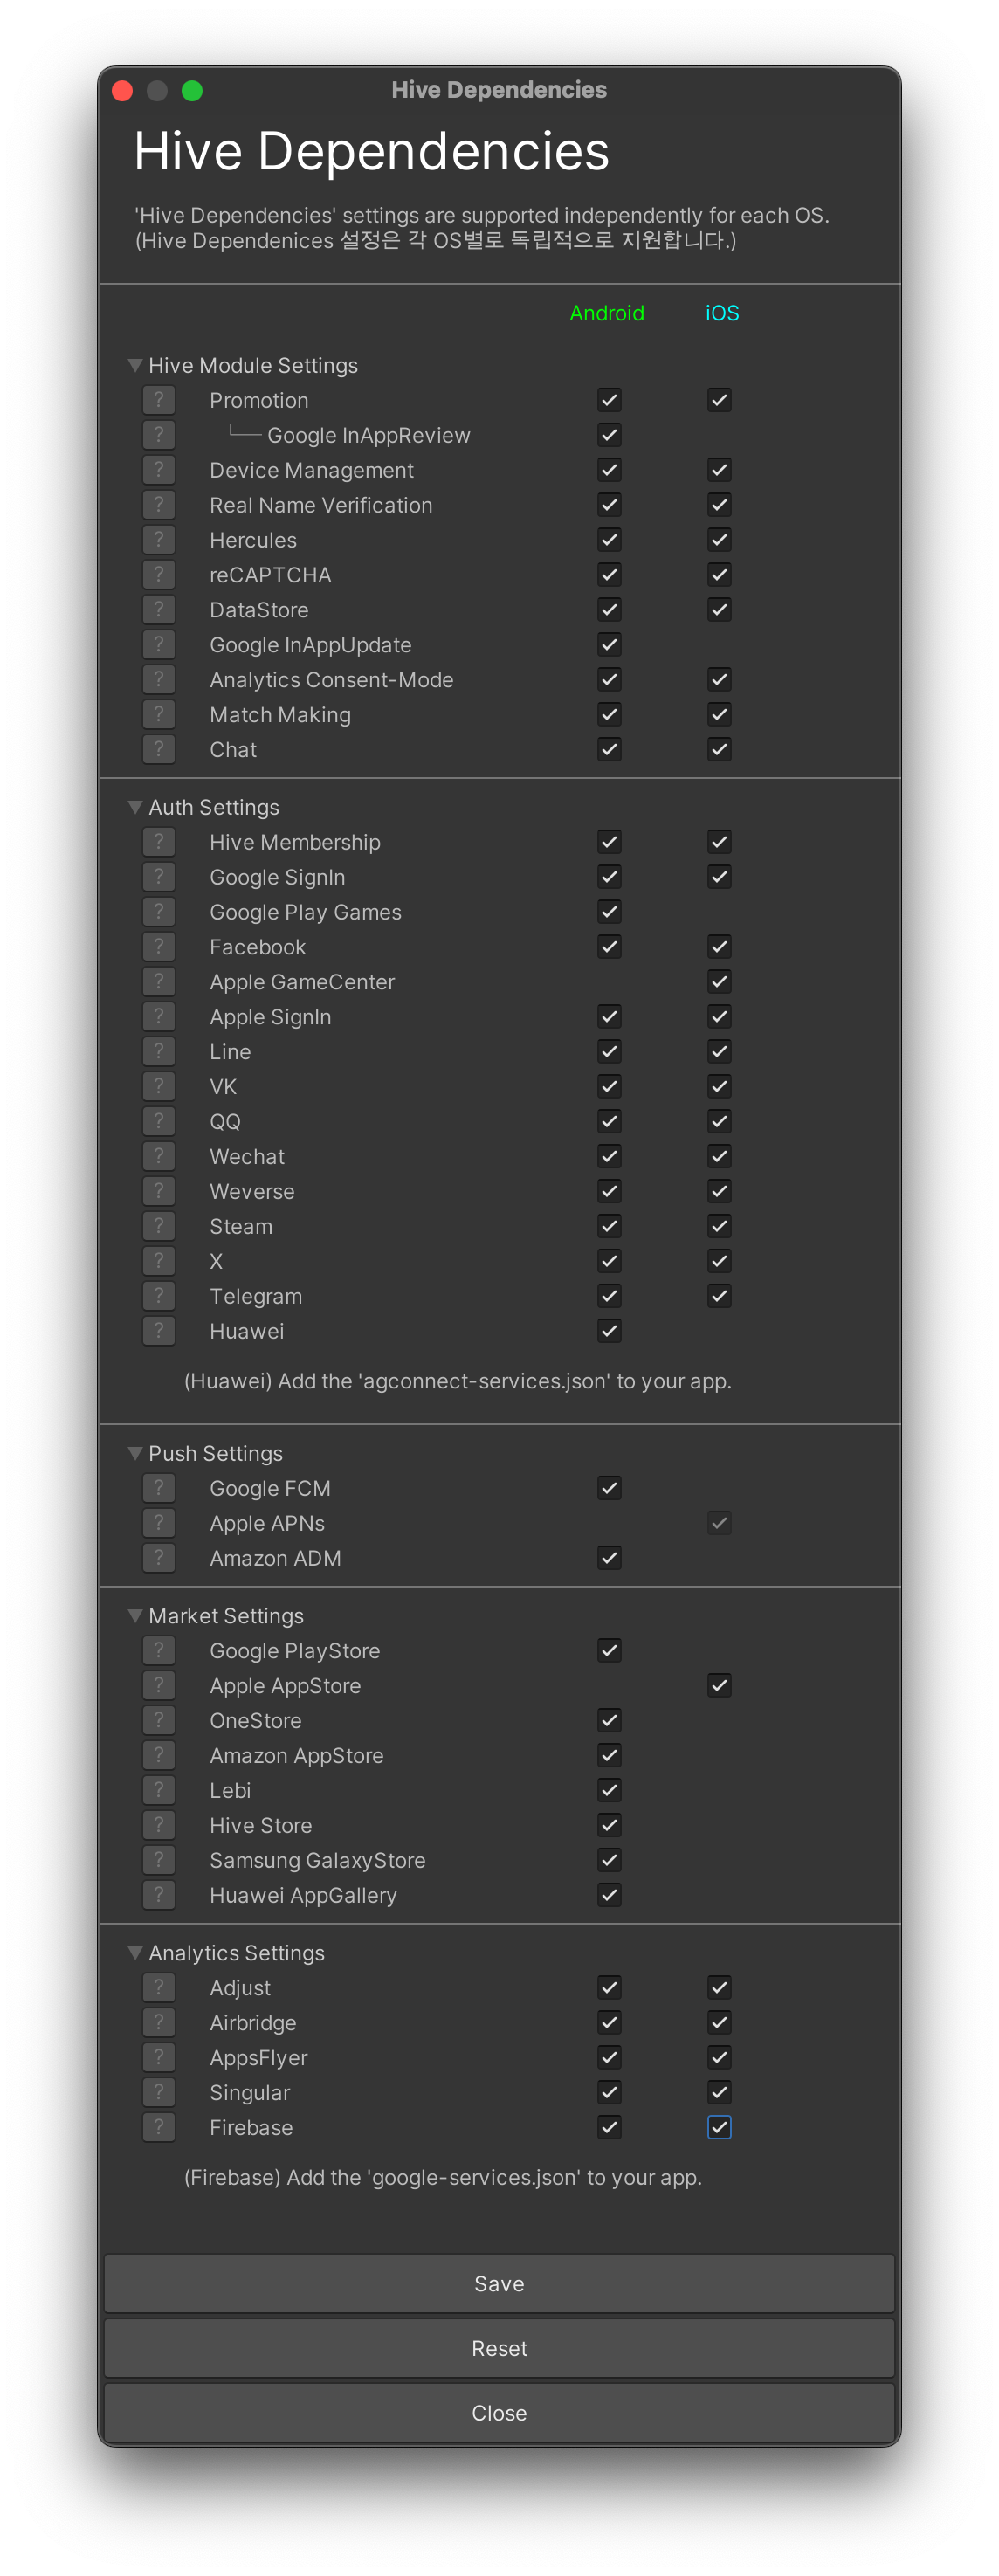
Task: Uncheck iOS option for Facebook
Action: tap(719, 947)
